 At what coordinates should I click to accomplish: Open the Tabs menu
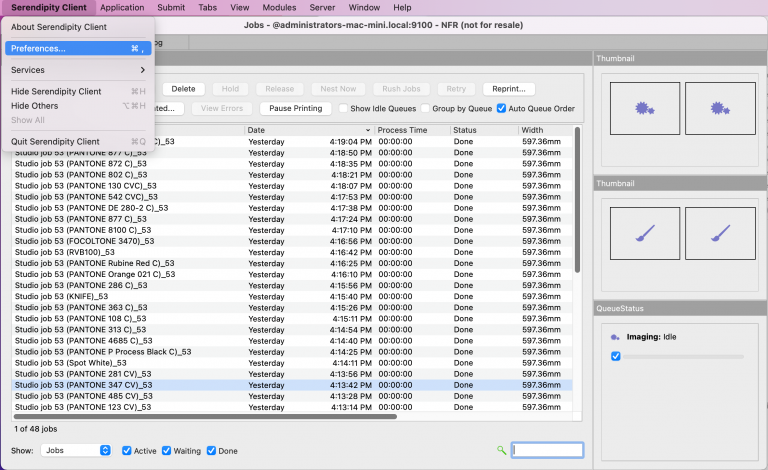coord(208,7)
